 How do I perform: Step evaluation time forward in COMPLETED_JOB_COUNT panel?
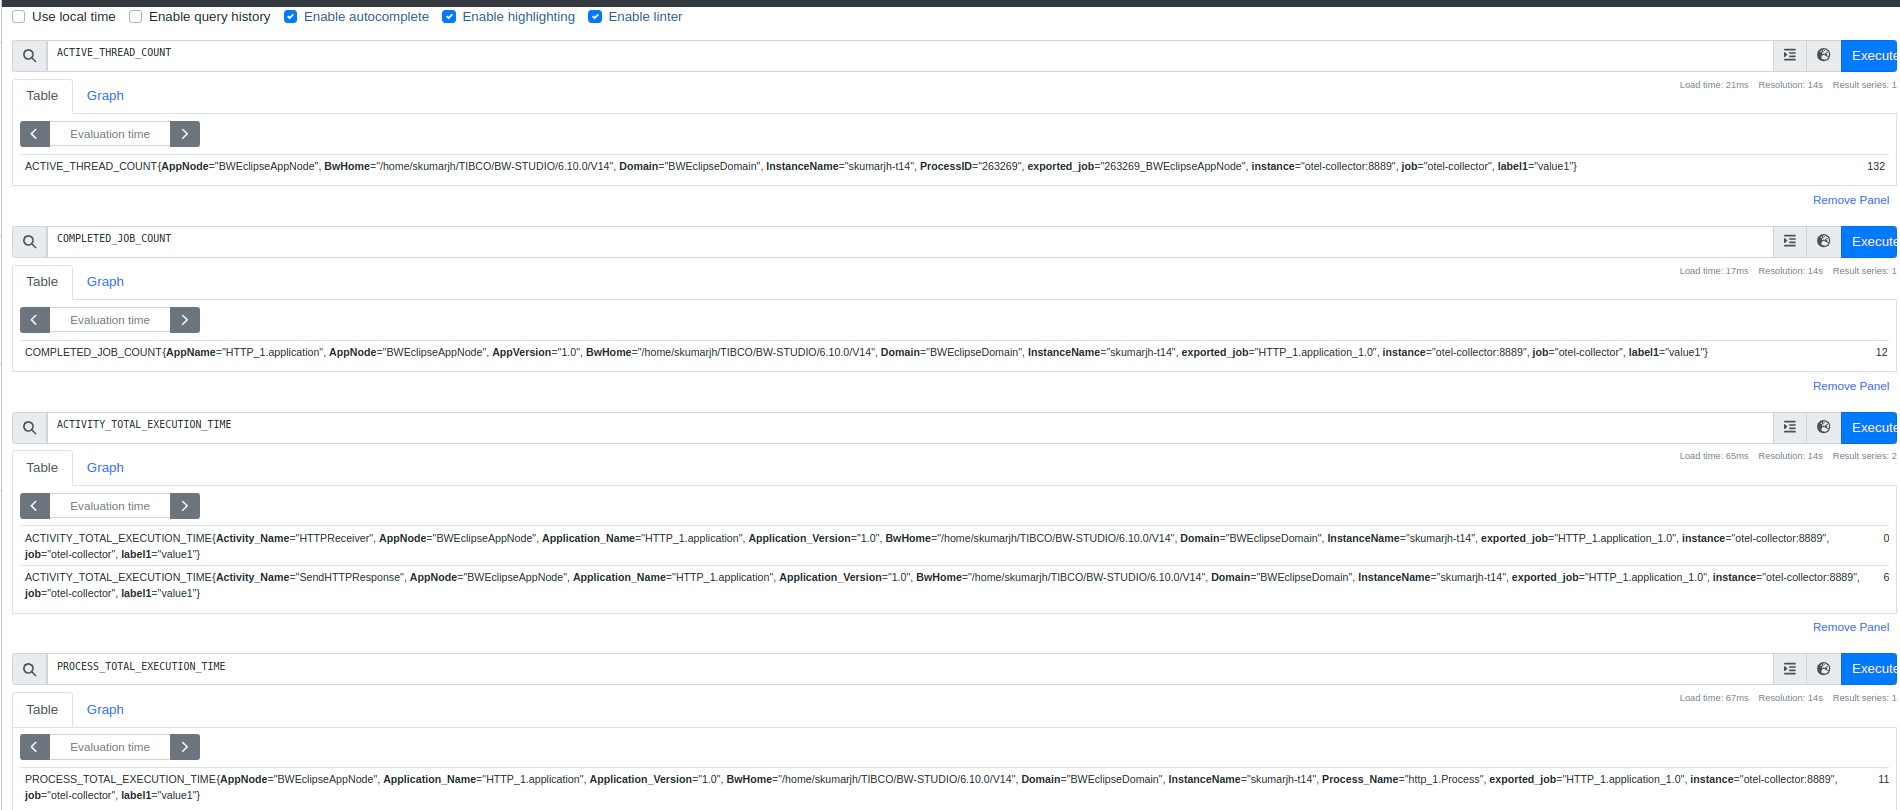[185, 320]
